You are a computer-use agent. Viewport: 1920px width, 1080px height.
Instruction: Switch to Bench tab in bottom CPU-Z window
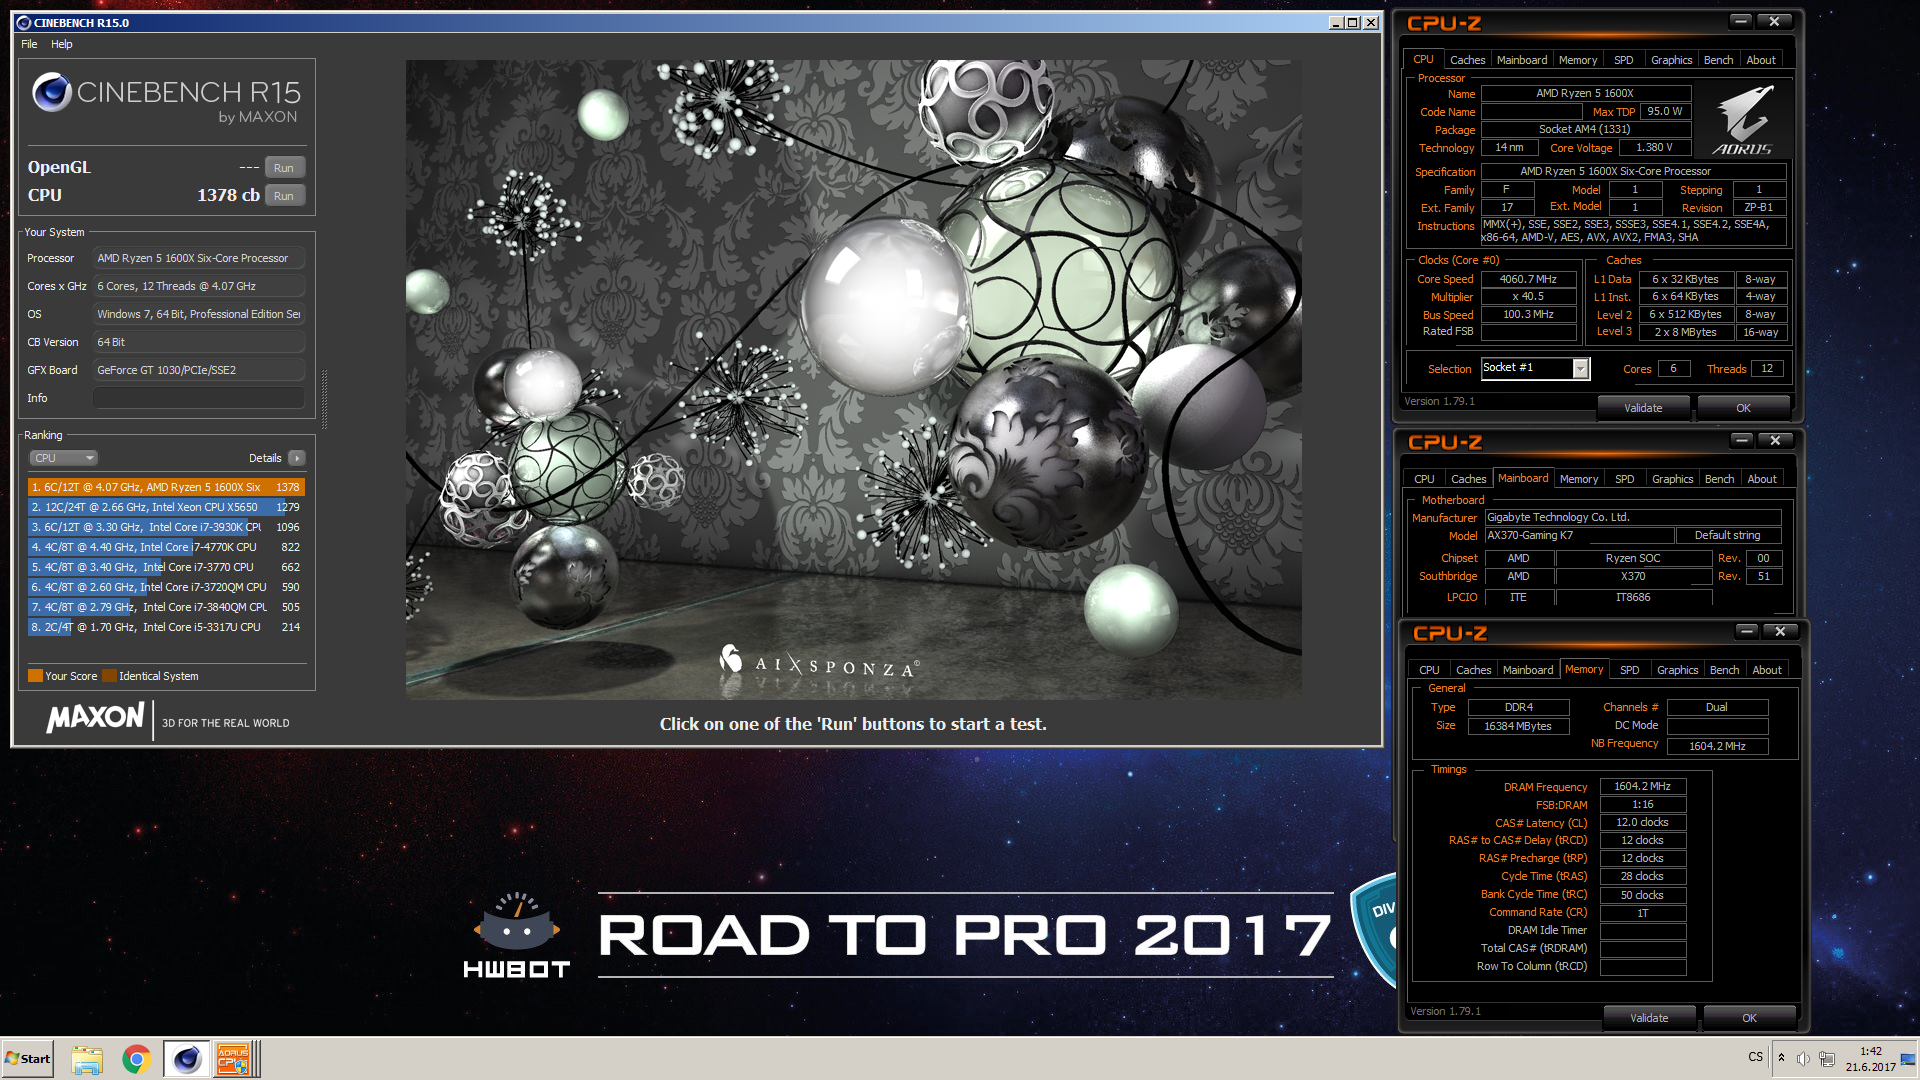pos(1724,670)
